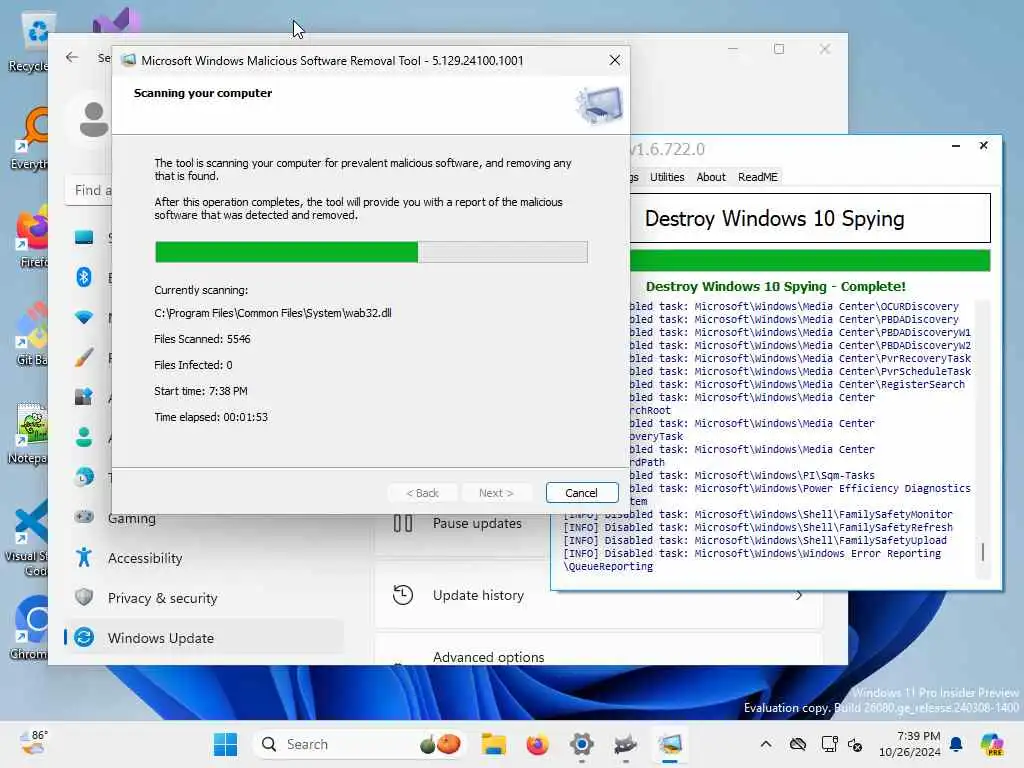Open Update history
The height and width of the screenshot is (768, 1024).
click(478, 595)
